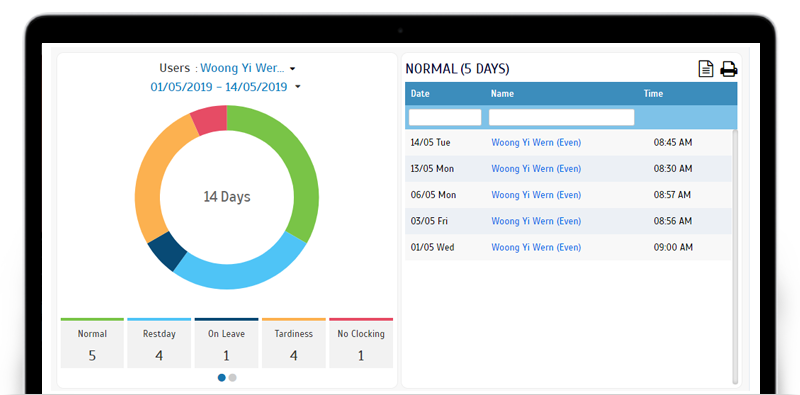The width and height of the screenshot is (800, 395).
Task: Click the Name filter input field
Action: 562,117
